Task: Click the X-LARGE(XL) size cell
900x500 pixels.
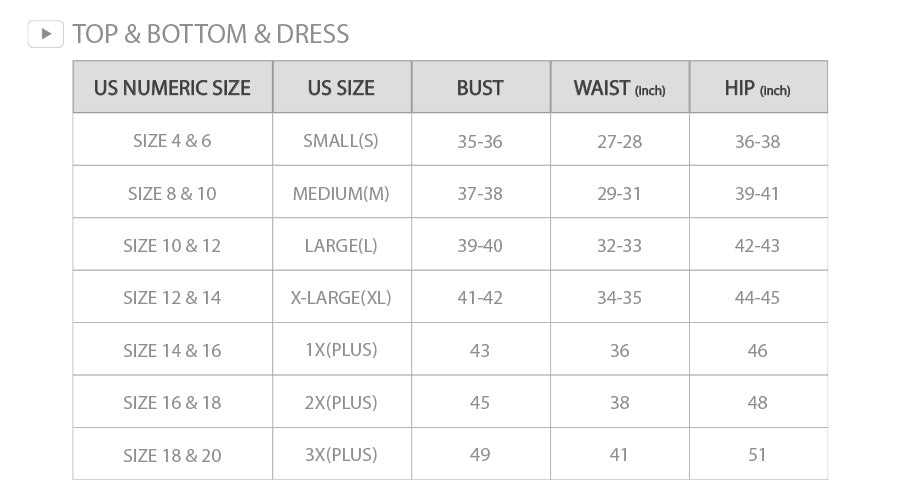Action: tap(341, 298)
